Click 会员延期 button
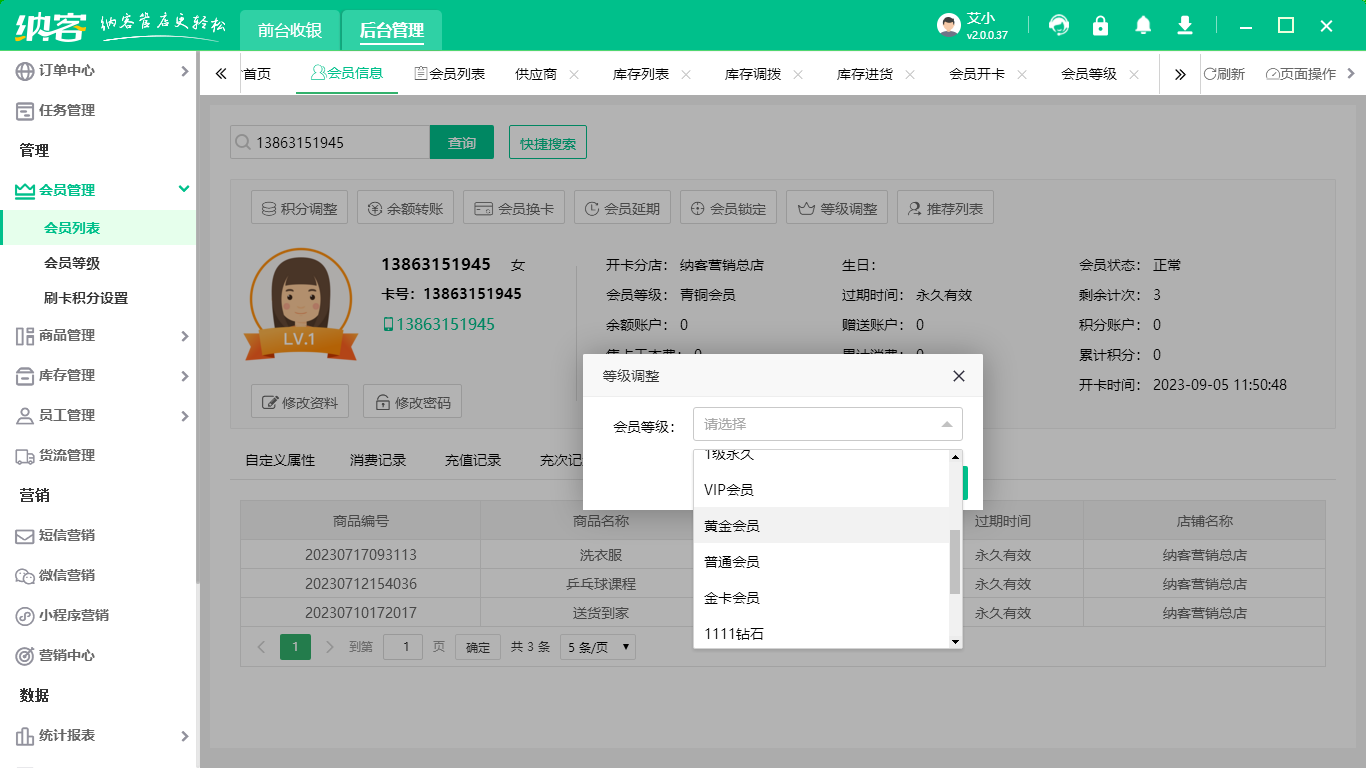 tap(622, 208)
